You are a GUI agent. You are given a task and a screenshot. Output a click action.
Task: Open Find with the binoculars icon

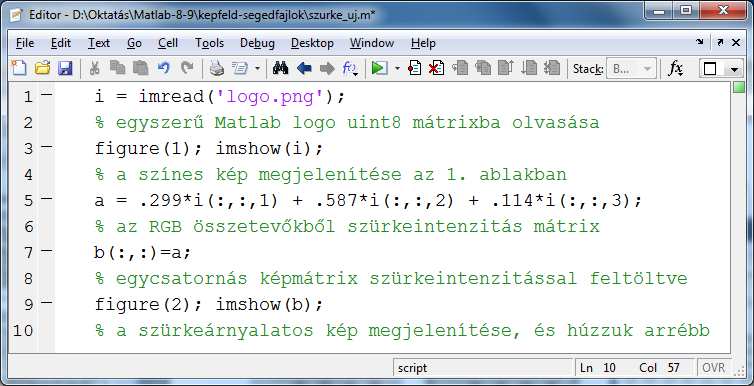click(280, 69)
